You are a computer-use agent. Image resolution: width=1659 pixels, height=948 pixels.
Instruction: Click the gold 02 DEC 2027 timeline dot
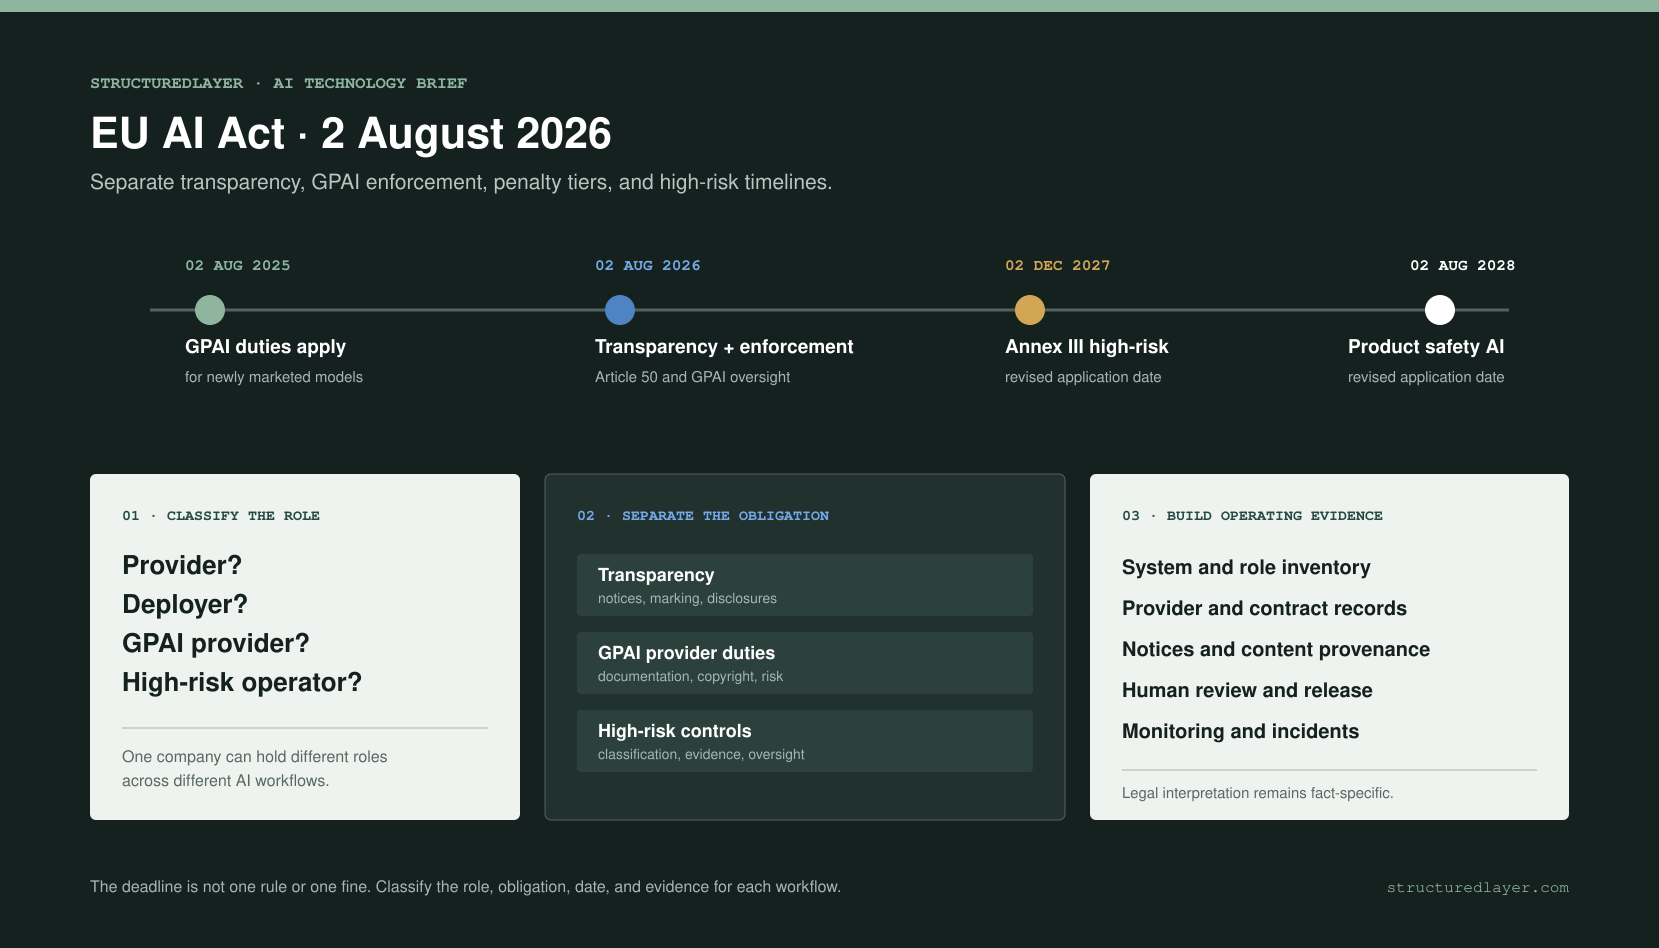point(1030,310)
